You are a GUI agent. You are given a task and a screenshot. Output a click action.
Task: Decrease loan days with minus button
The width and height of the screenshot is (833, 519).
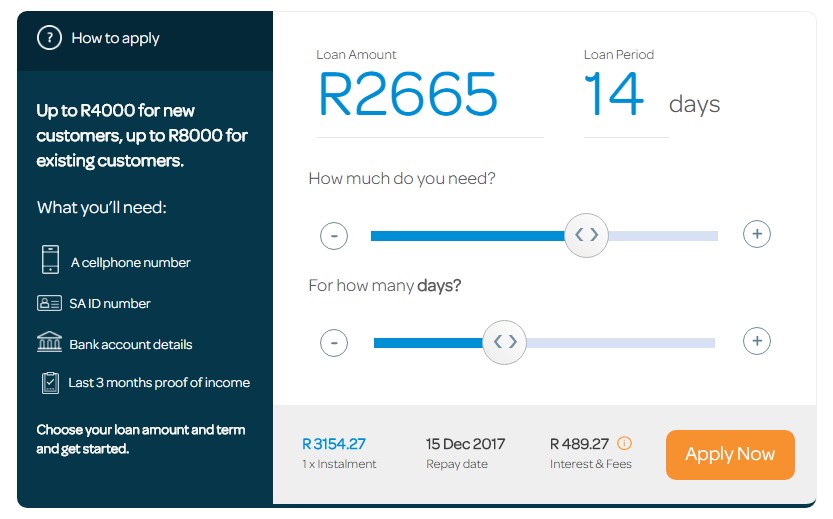pyautogui.click(x=334, y=343)
